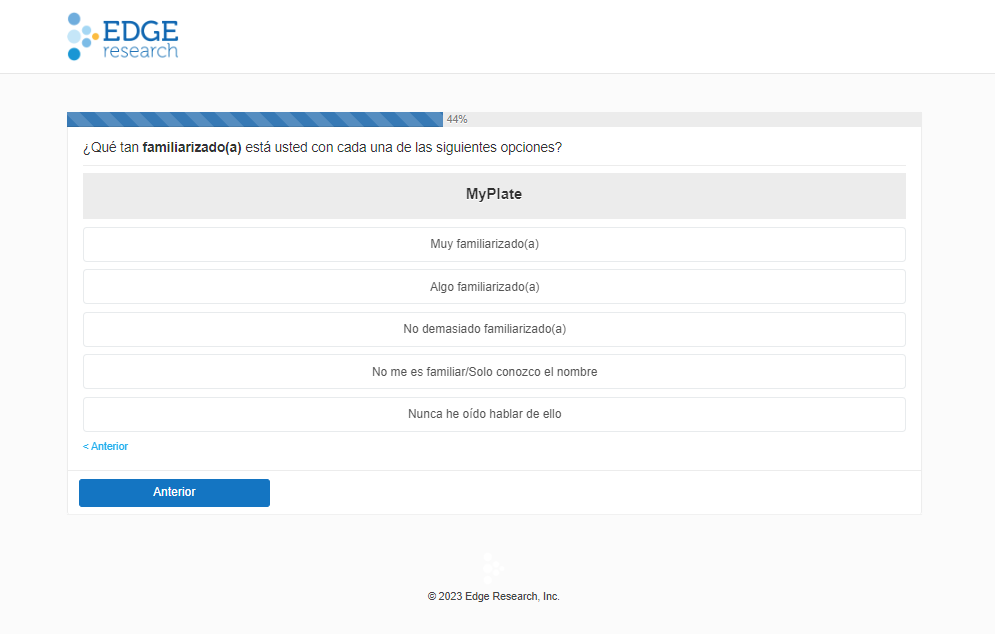Viewport: 995px width, 634px height.
Task: Select "Muy familiarizado(a)" option
Action: [494, 244]
